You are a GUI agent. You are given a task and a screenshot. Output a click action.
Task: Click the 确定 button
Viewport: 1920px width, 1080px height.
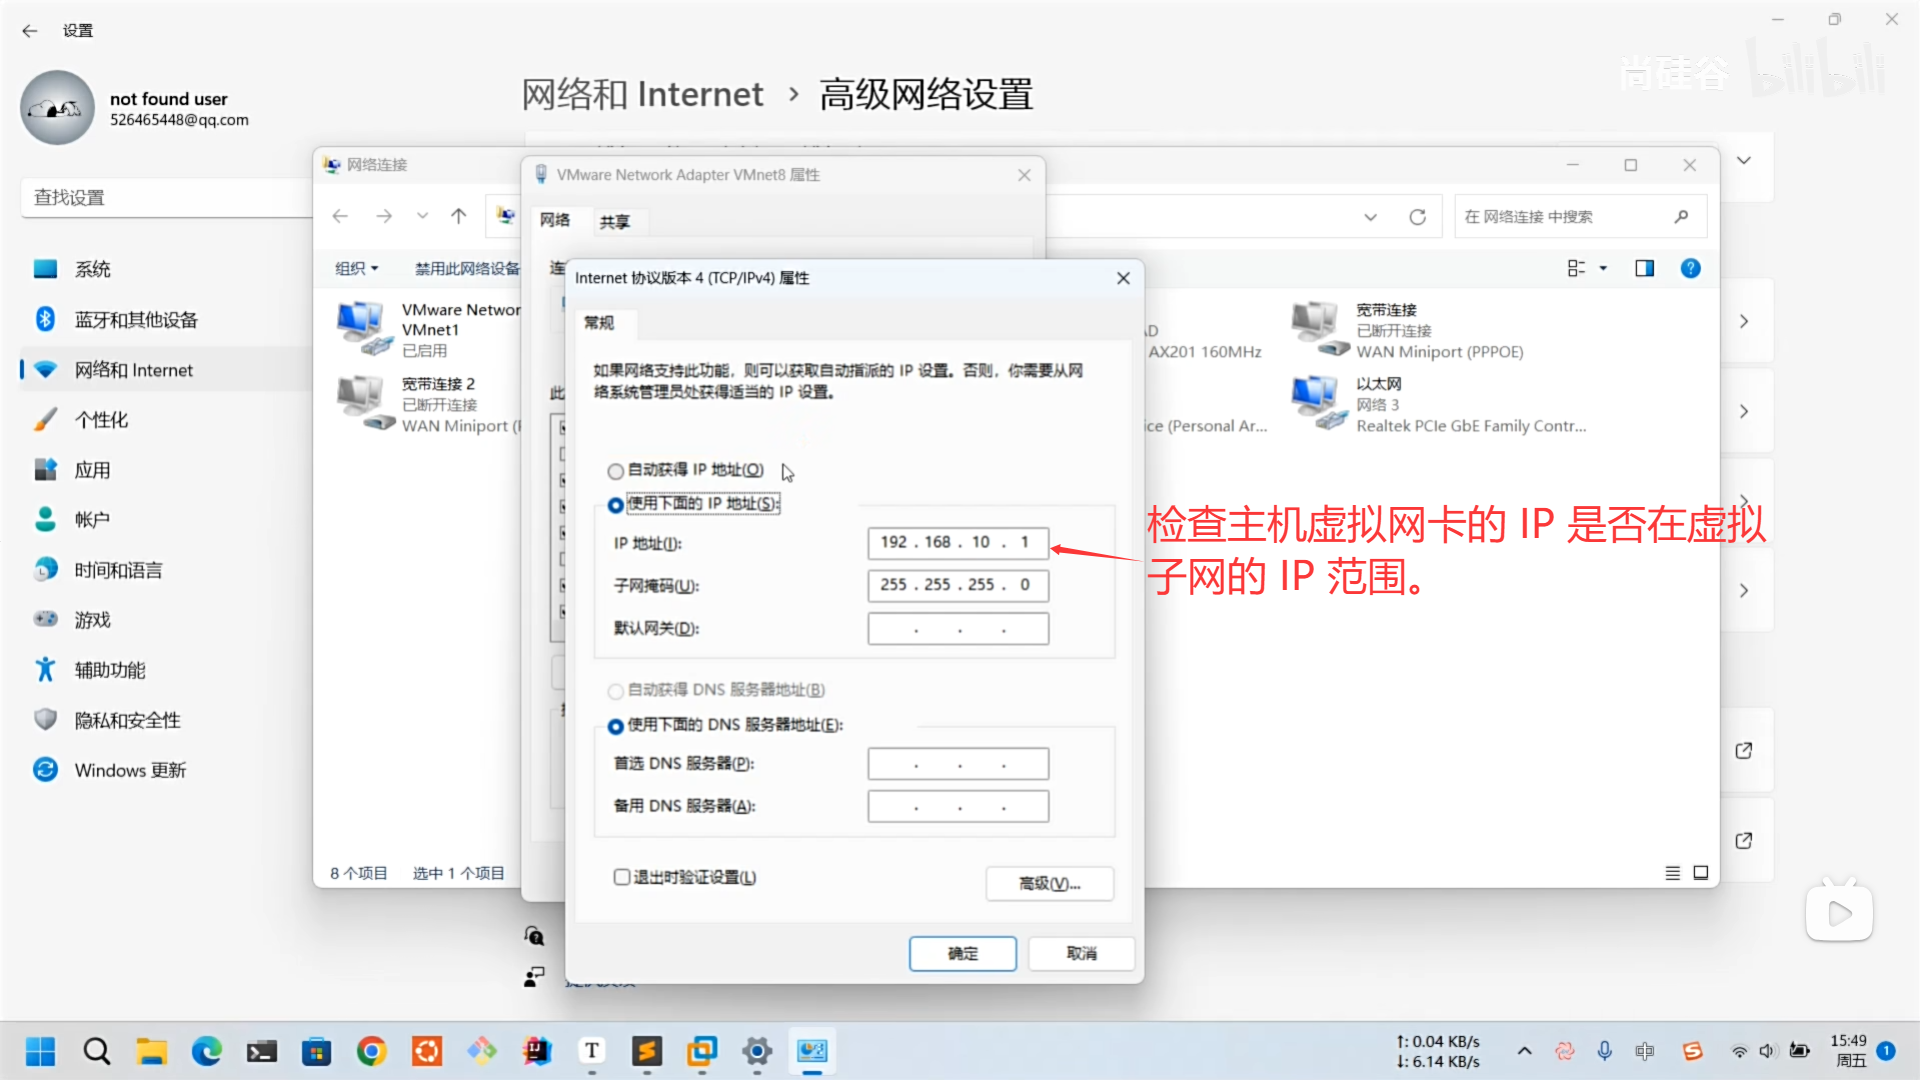[962, 953]
